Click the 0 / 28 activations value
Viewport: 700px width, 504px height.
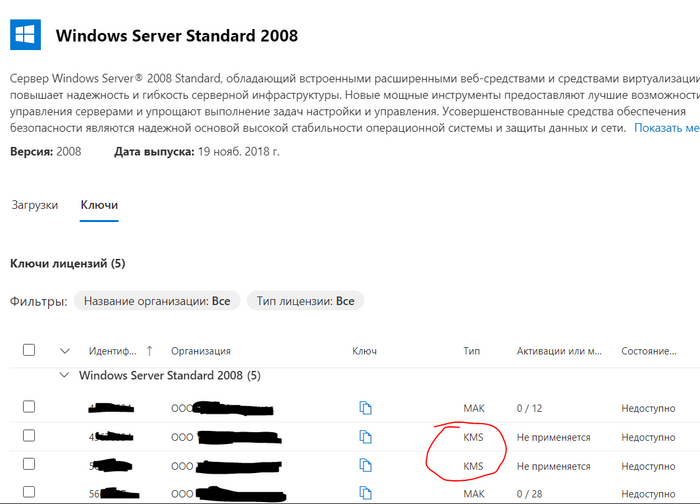[x=529, y=494]
